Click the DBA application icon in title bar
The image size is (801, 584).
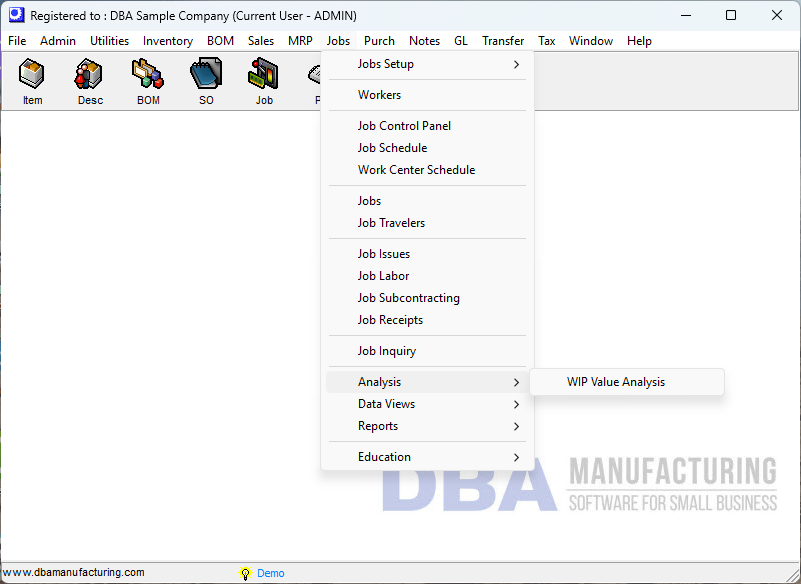(x=16, y=15)
